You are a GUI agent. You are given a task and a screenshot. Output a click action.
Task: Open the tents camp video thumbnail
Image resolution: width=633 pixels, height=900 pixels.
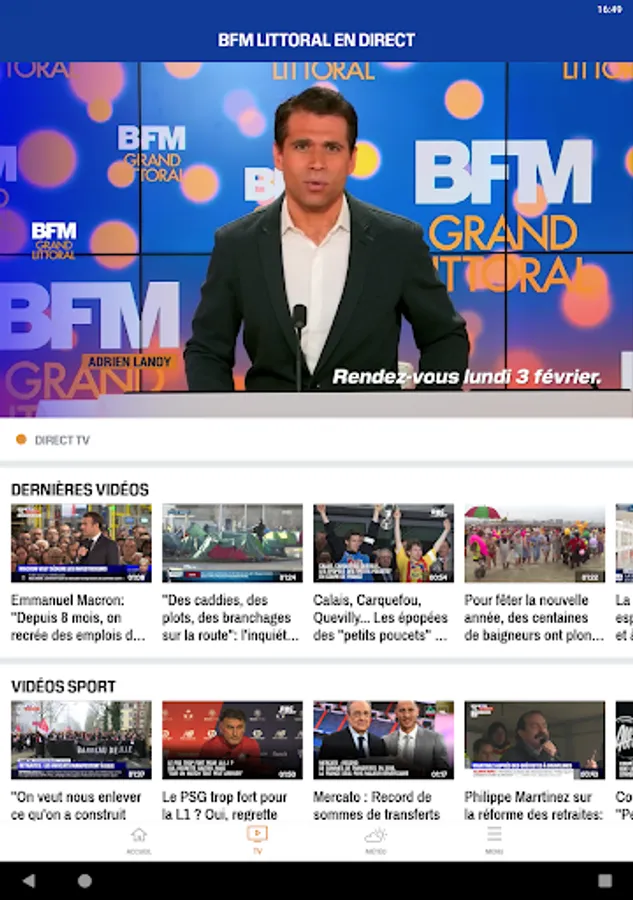232,543
